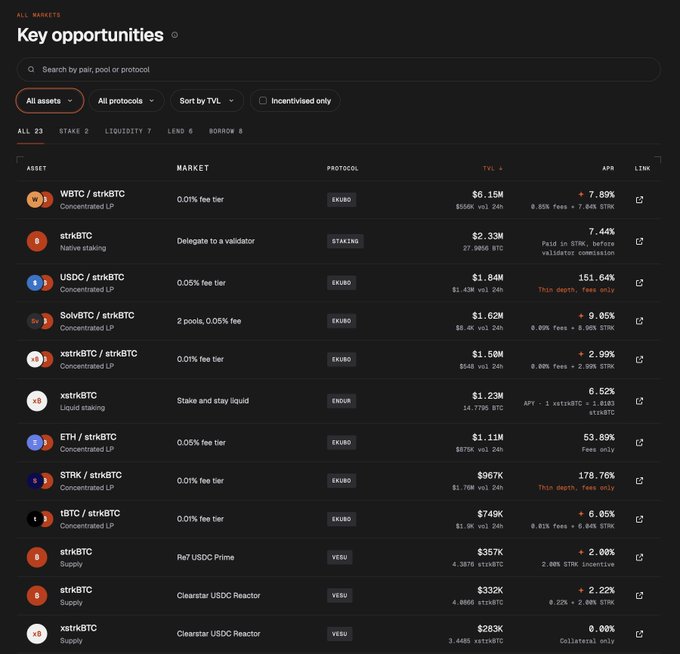
Task: Click the 2 pools, 0.05% fee text
Action: coord(209,321)
